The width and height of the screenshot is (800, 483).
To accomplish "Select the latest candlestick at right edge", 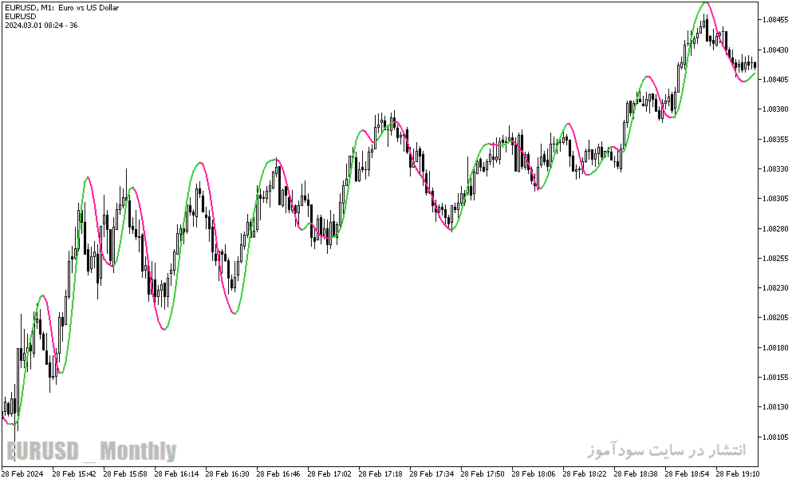I will click(x=755, y=65).
